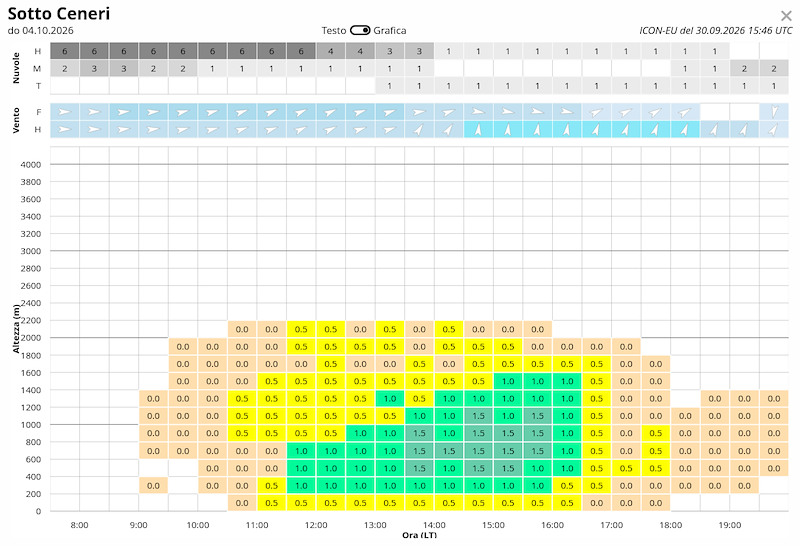
Task: Click the 3000 altitude label
Action: (31, 251)
